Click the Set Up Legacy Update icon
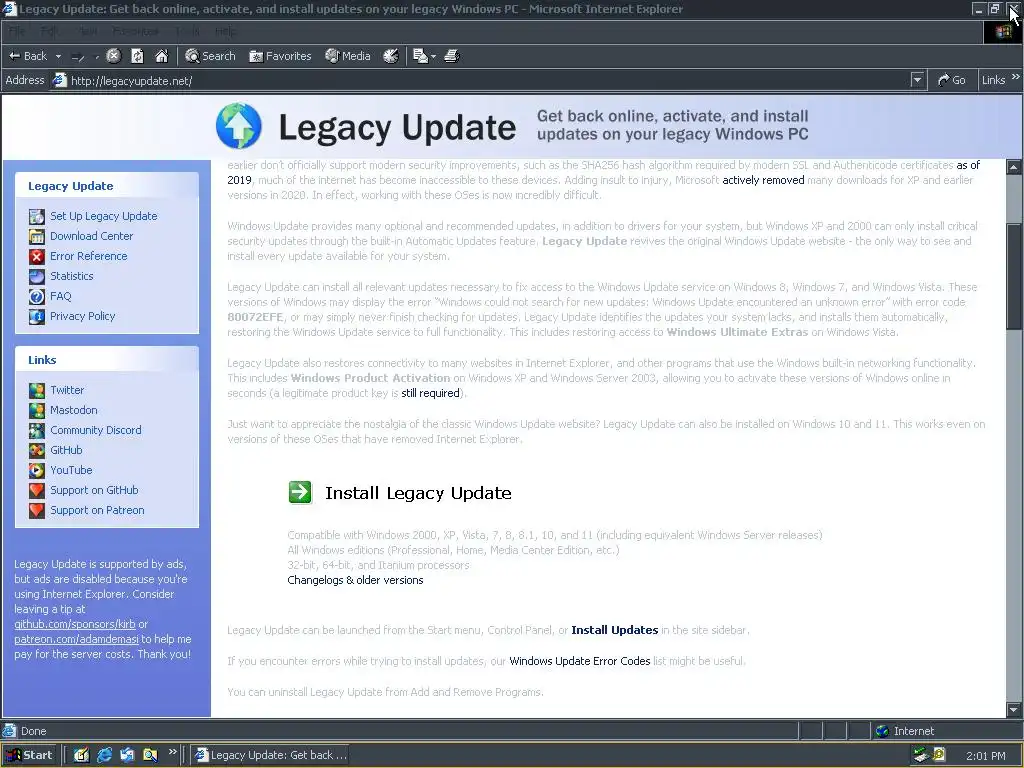The height and width of the screenshot is (768, 1024). pos(37,216)
